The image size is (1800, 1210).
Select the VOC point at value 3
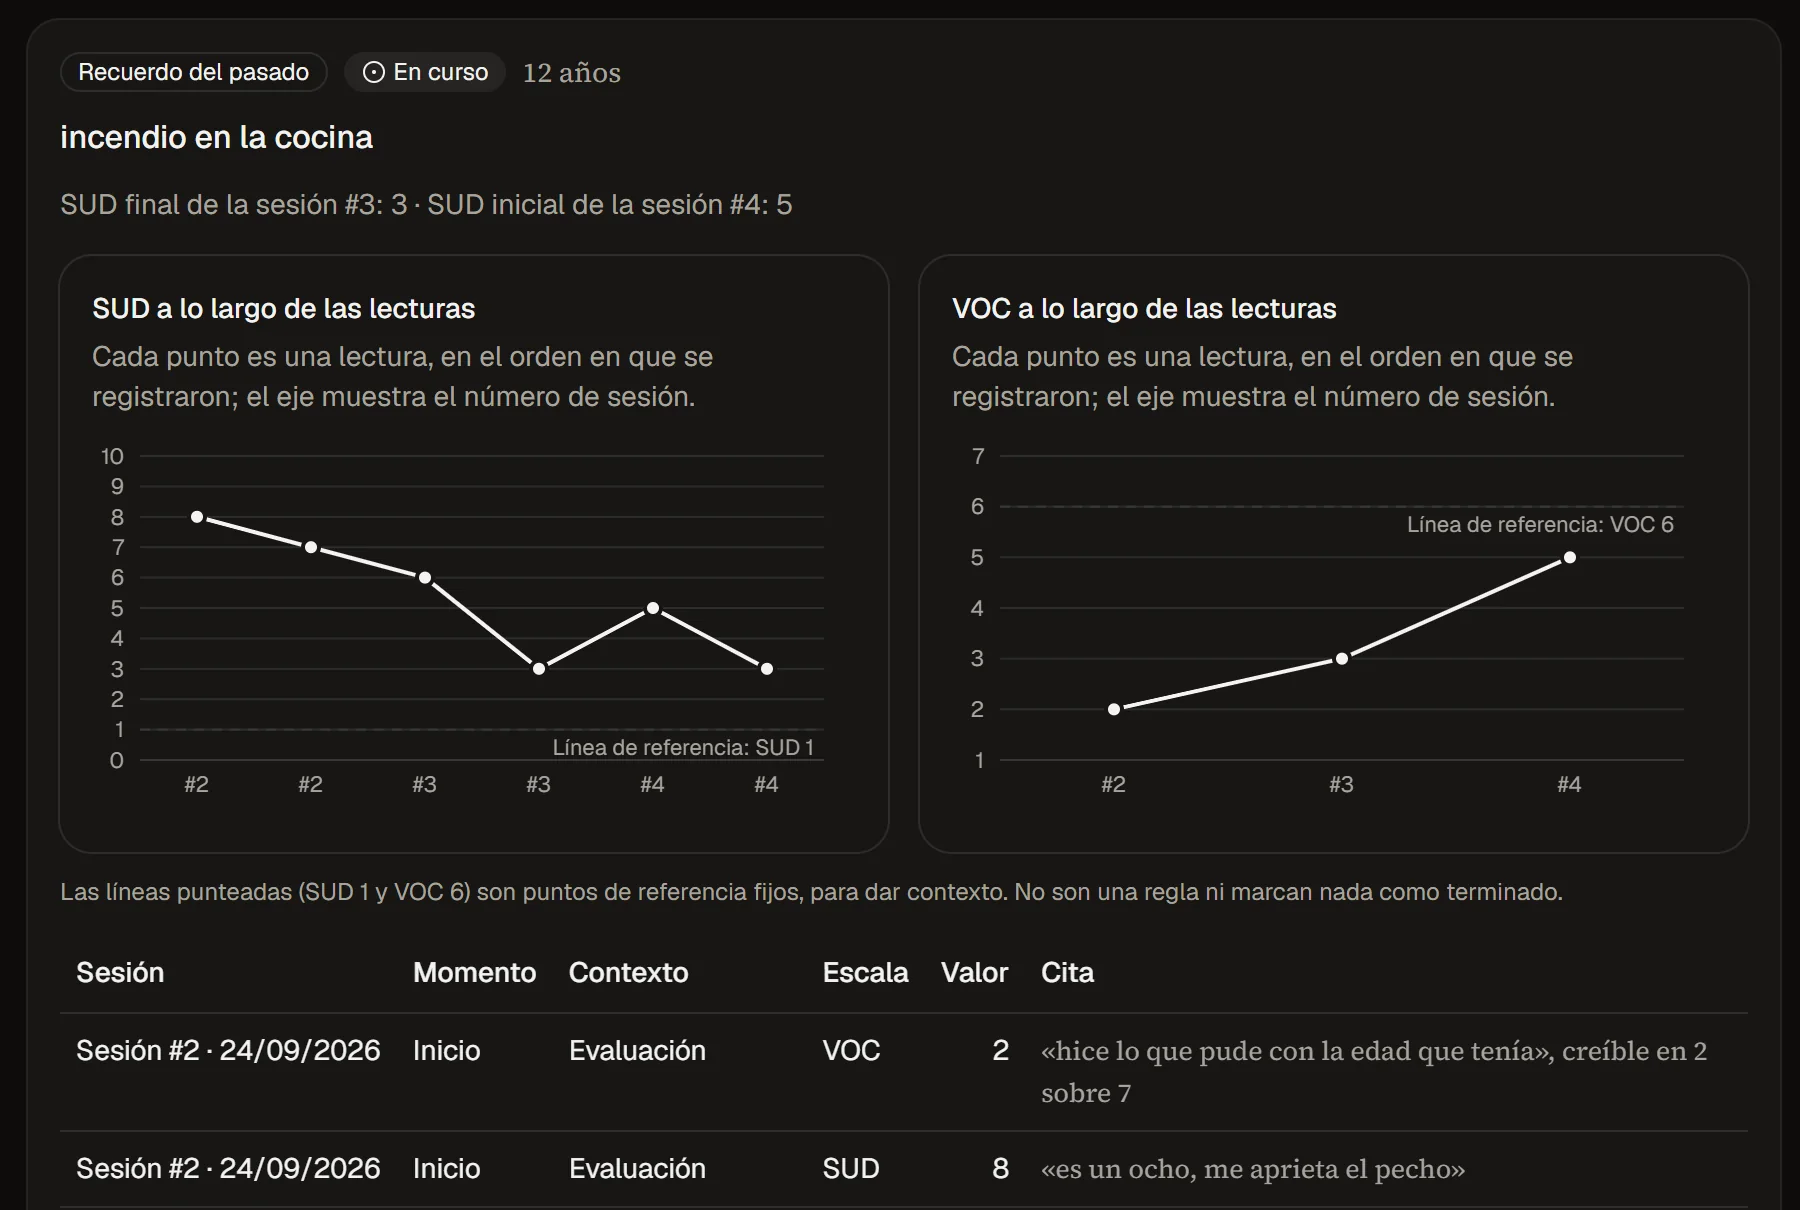pos(1342,659)
